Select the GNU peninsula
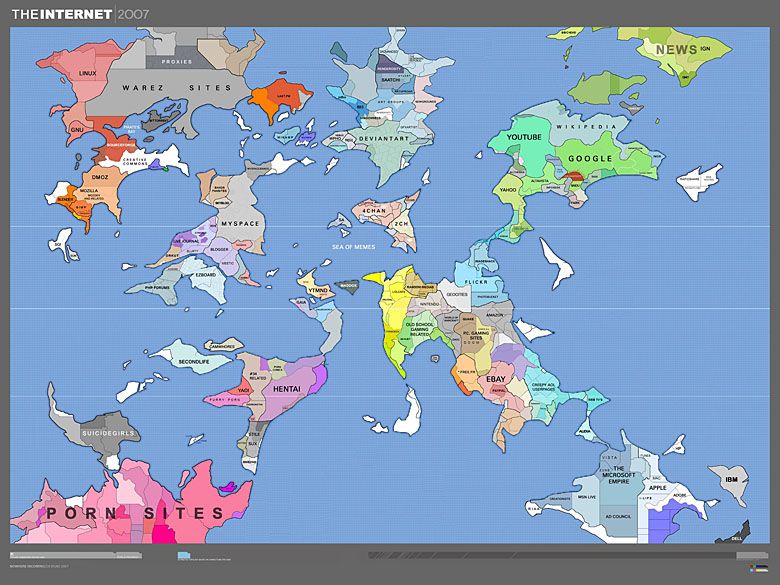The width and height of the screenshot is (780, 585). click(77, 129)
